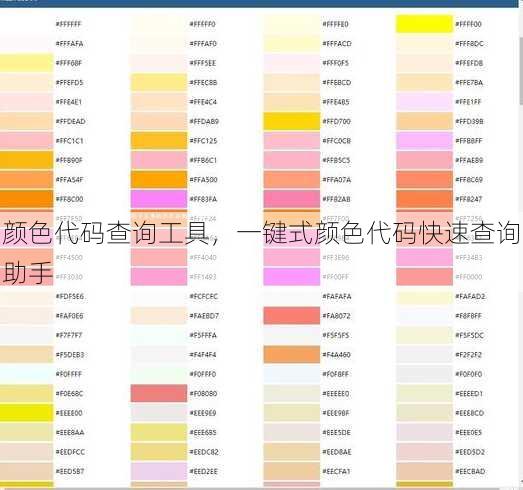The width and height of the screenshot is (523, 490).
Task: Click the #FFF8DC code label
Action: (x=469, y=43)
